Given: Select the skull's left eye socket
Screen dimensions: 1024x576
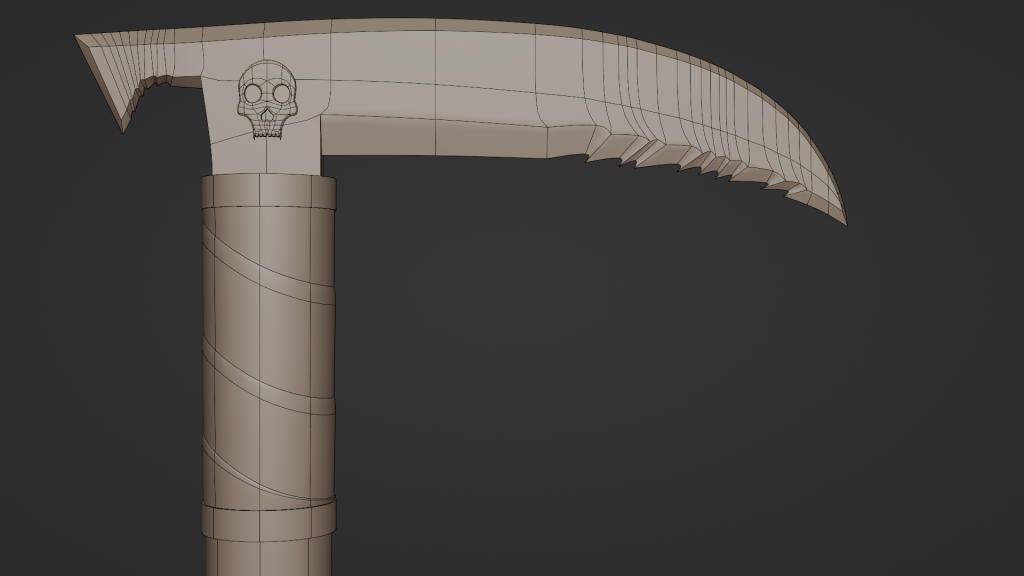Looking at the screenshot, I should coord(253,93).
